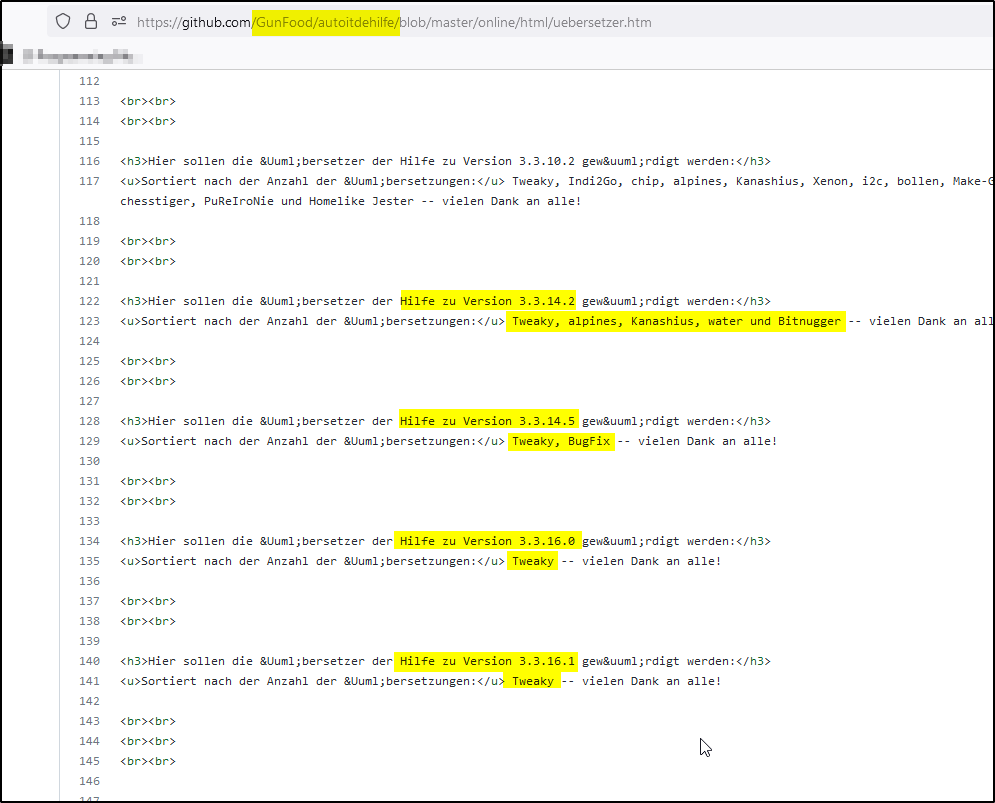The image size is (995, 803).
Task: Click line number 135
Action: point(89,561)
